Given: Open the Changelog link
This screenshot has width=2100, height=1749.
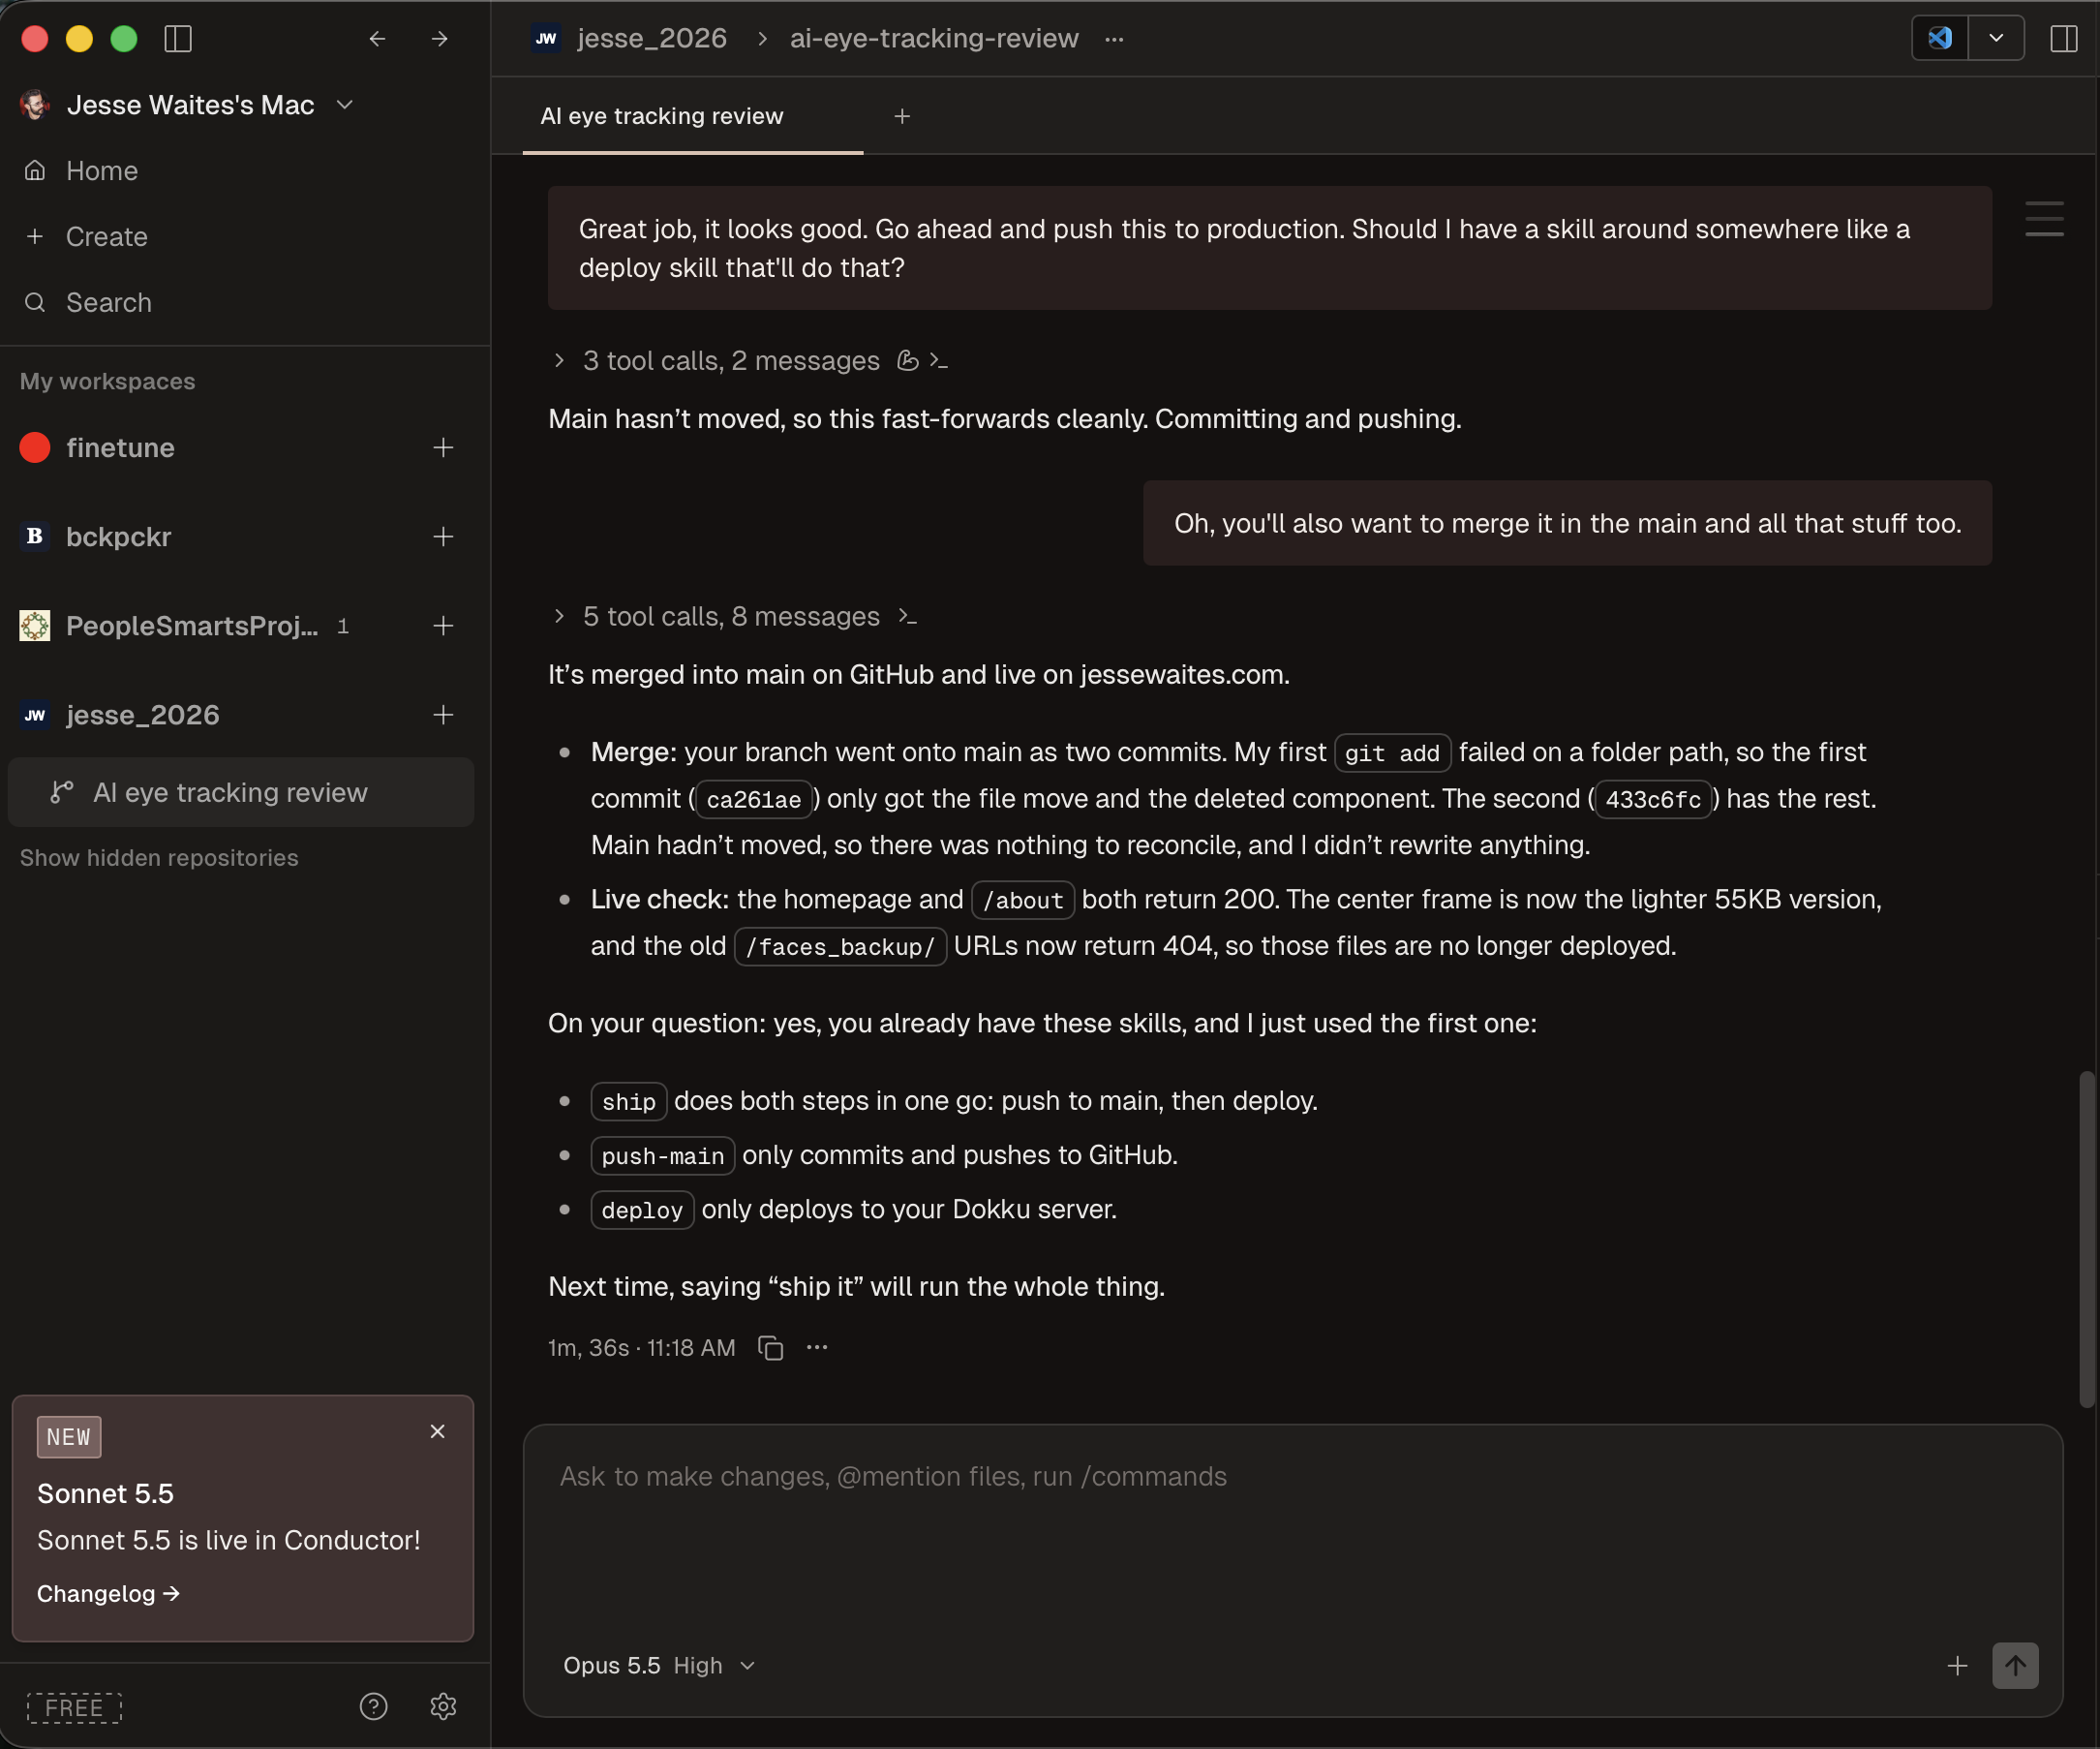Looking at the screenshot, I should (108, 1594).
